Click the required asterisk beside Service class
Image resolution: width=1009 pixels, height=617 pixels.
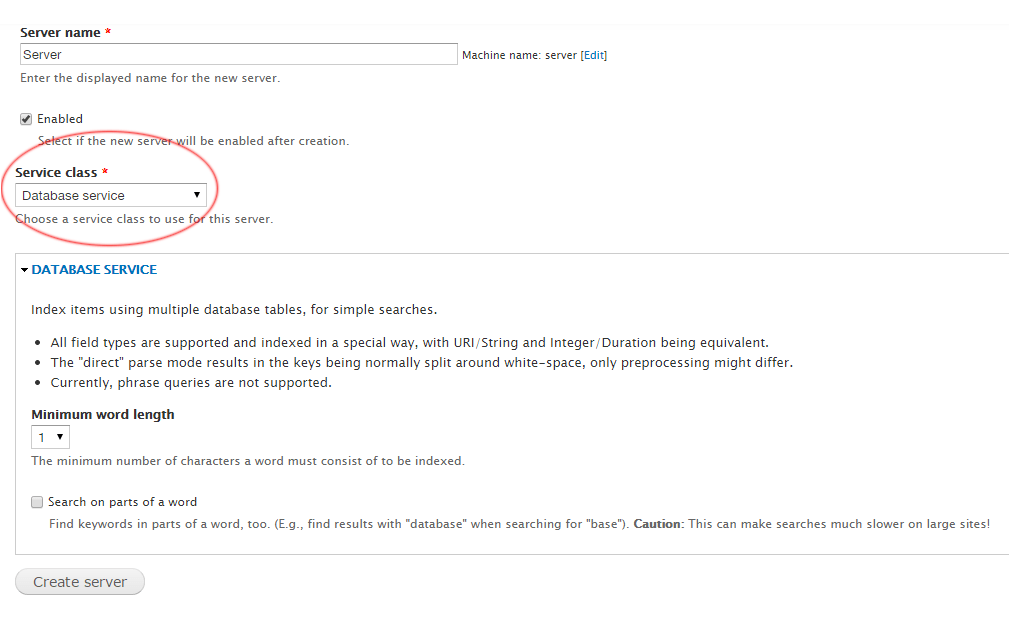(104, 172)
